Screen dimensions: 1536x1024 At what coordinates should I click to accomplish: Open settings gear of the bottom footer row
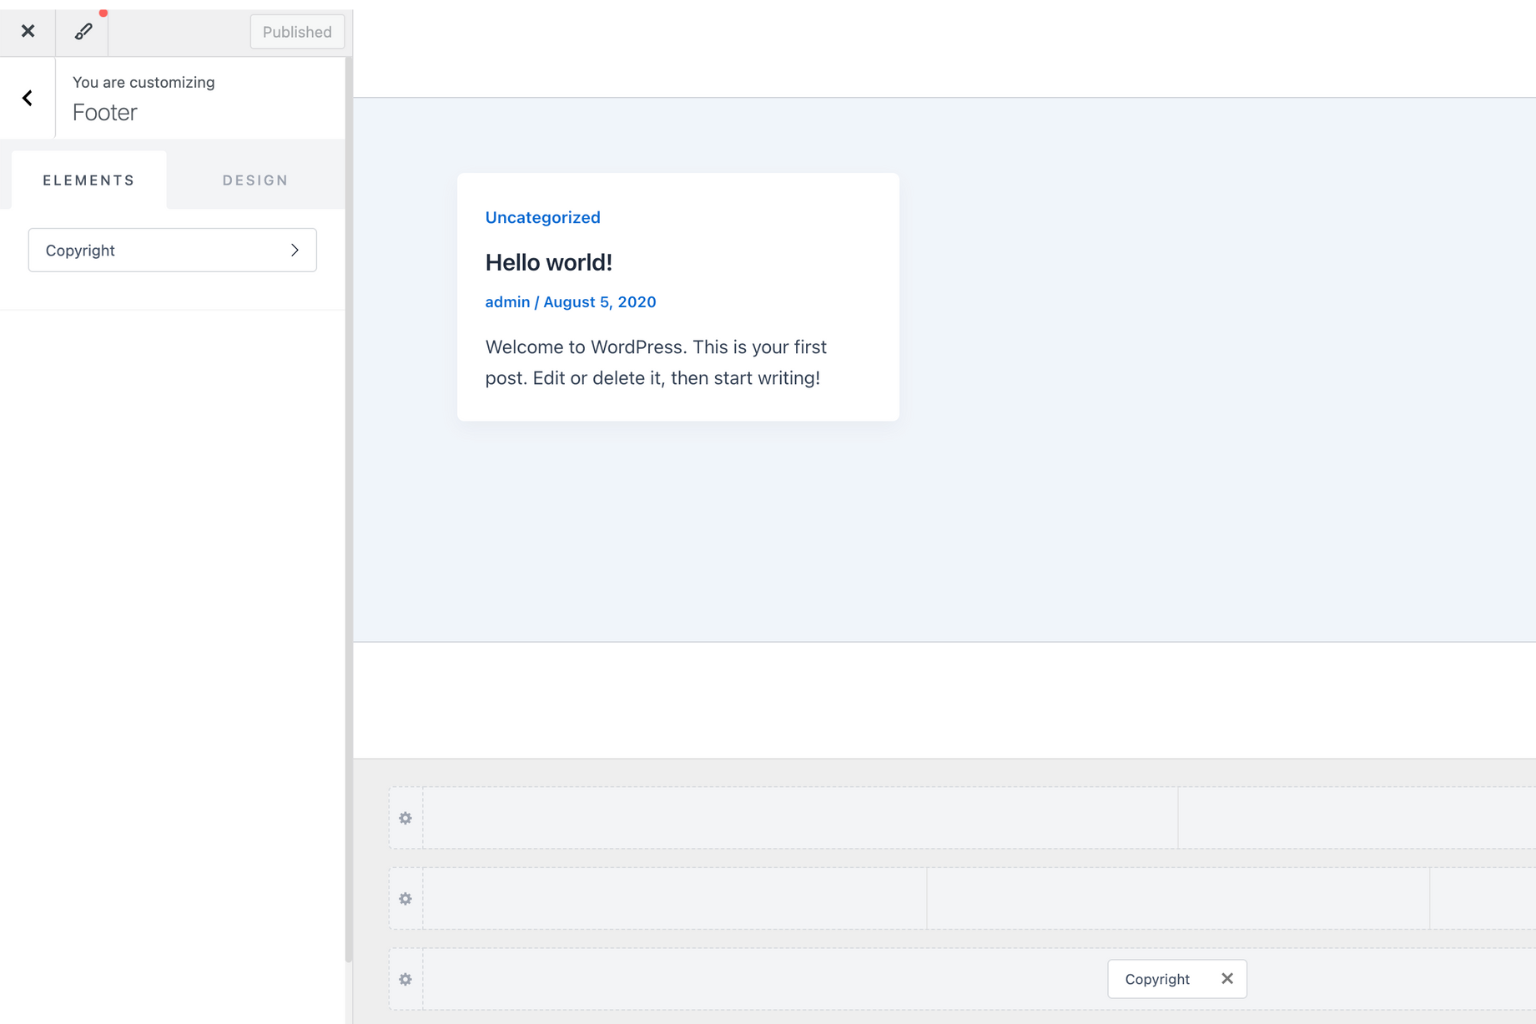(x=405, y=978)
